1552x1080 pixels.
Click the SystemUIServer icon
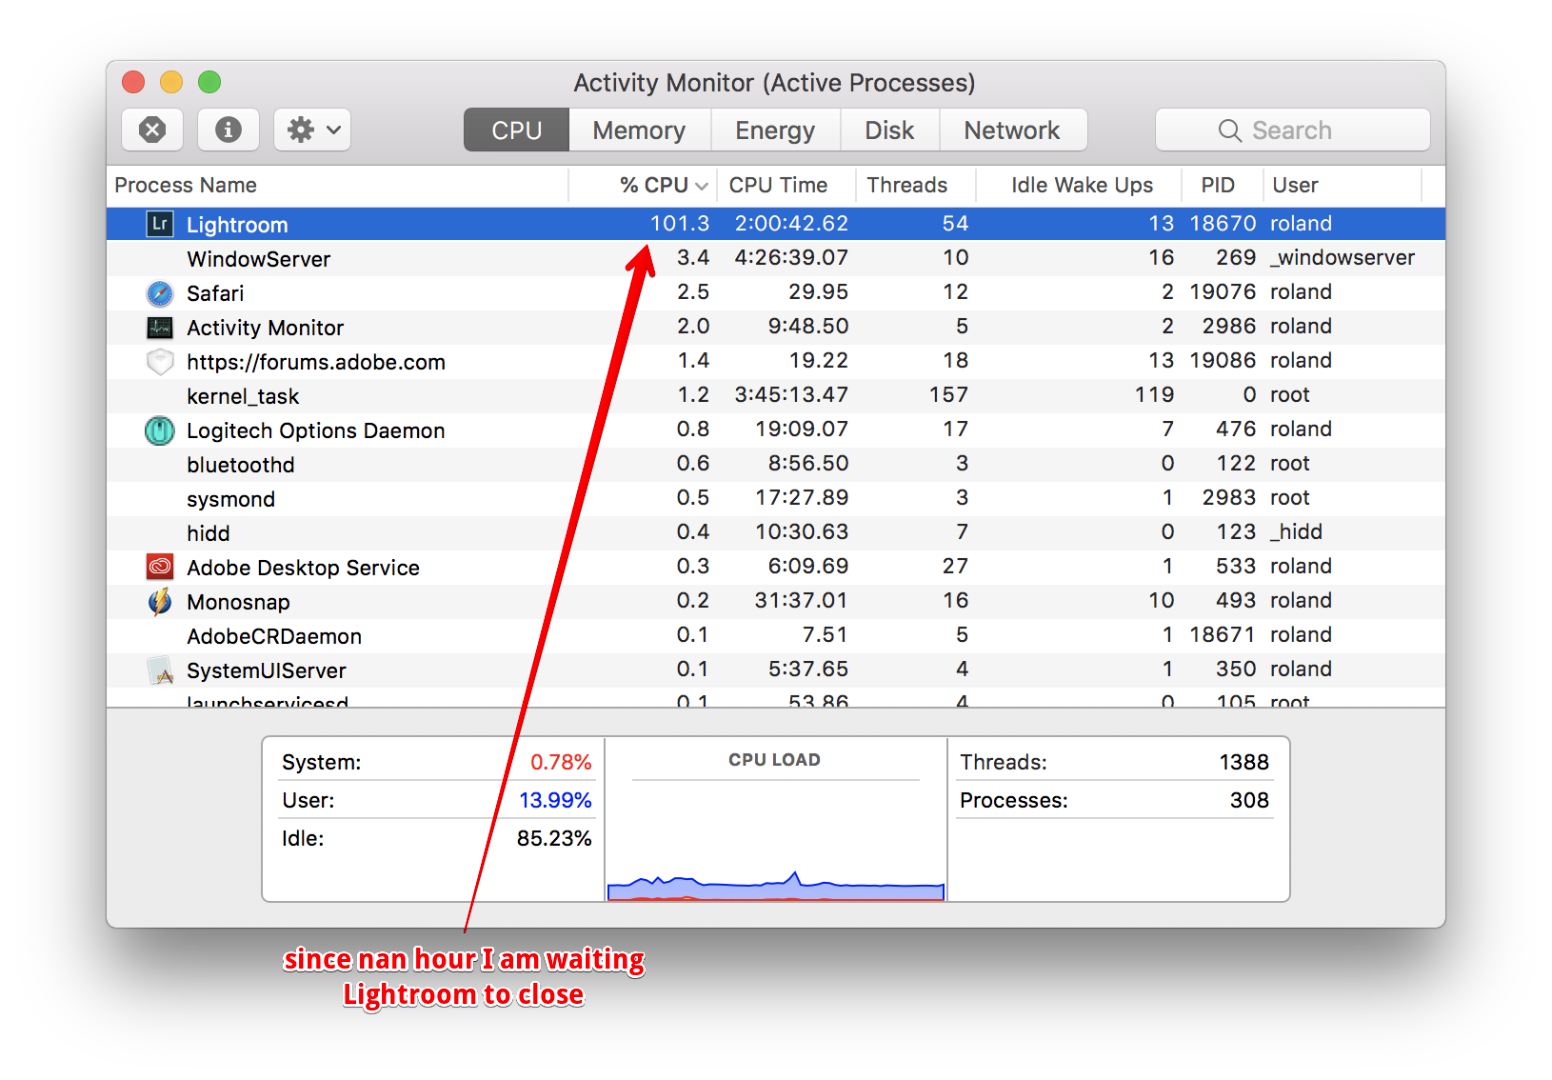(160, 670)
